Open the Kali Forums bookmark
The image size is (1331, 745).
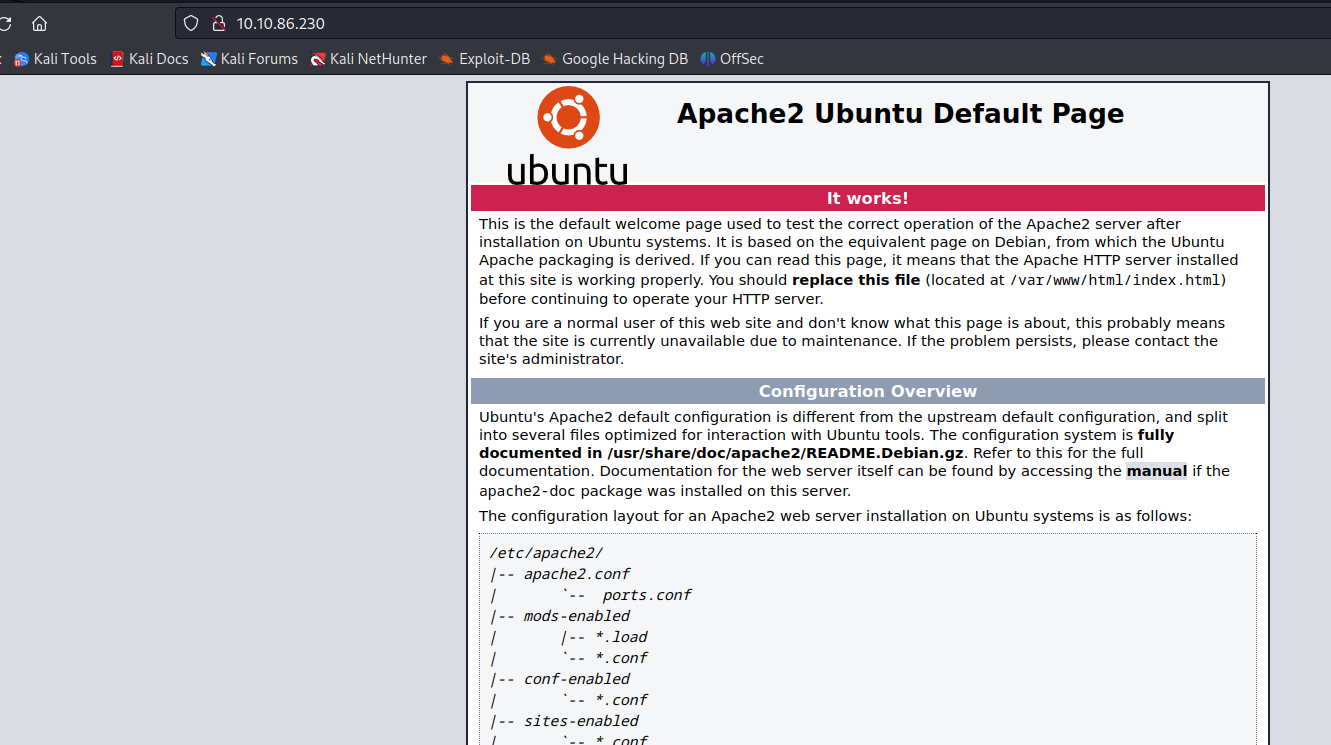coord(249,59)
